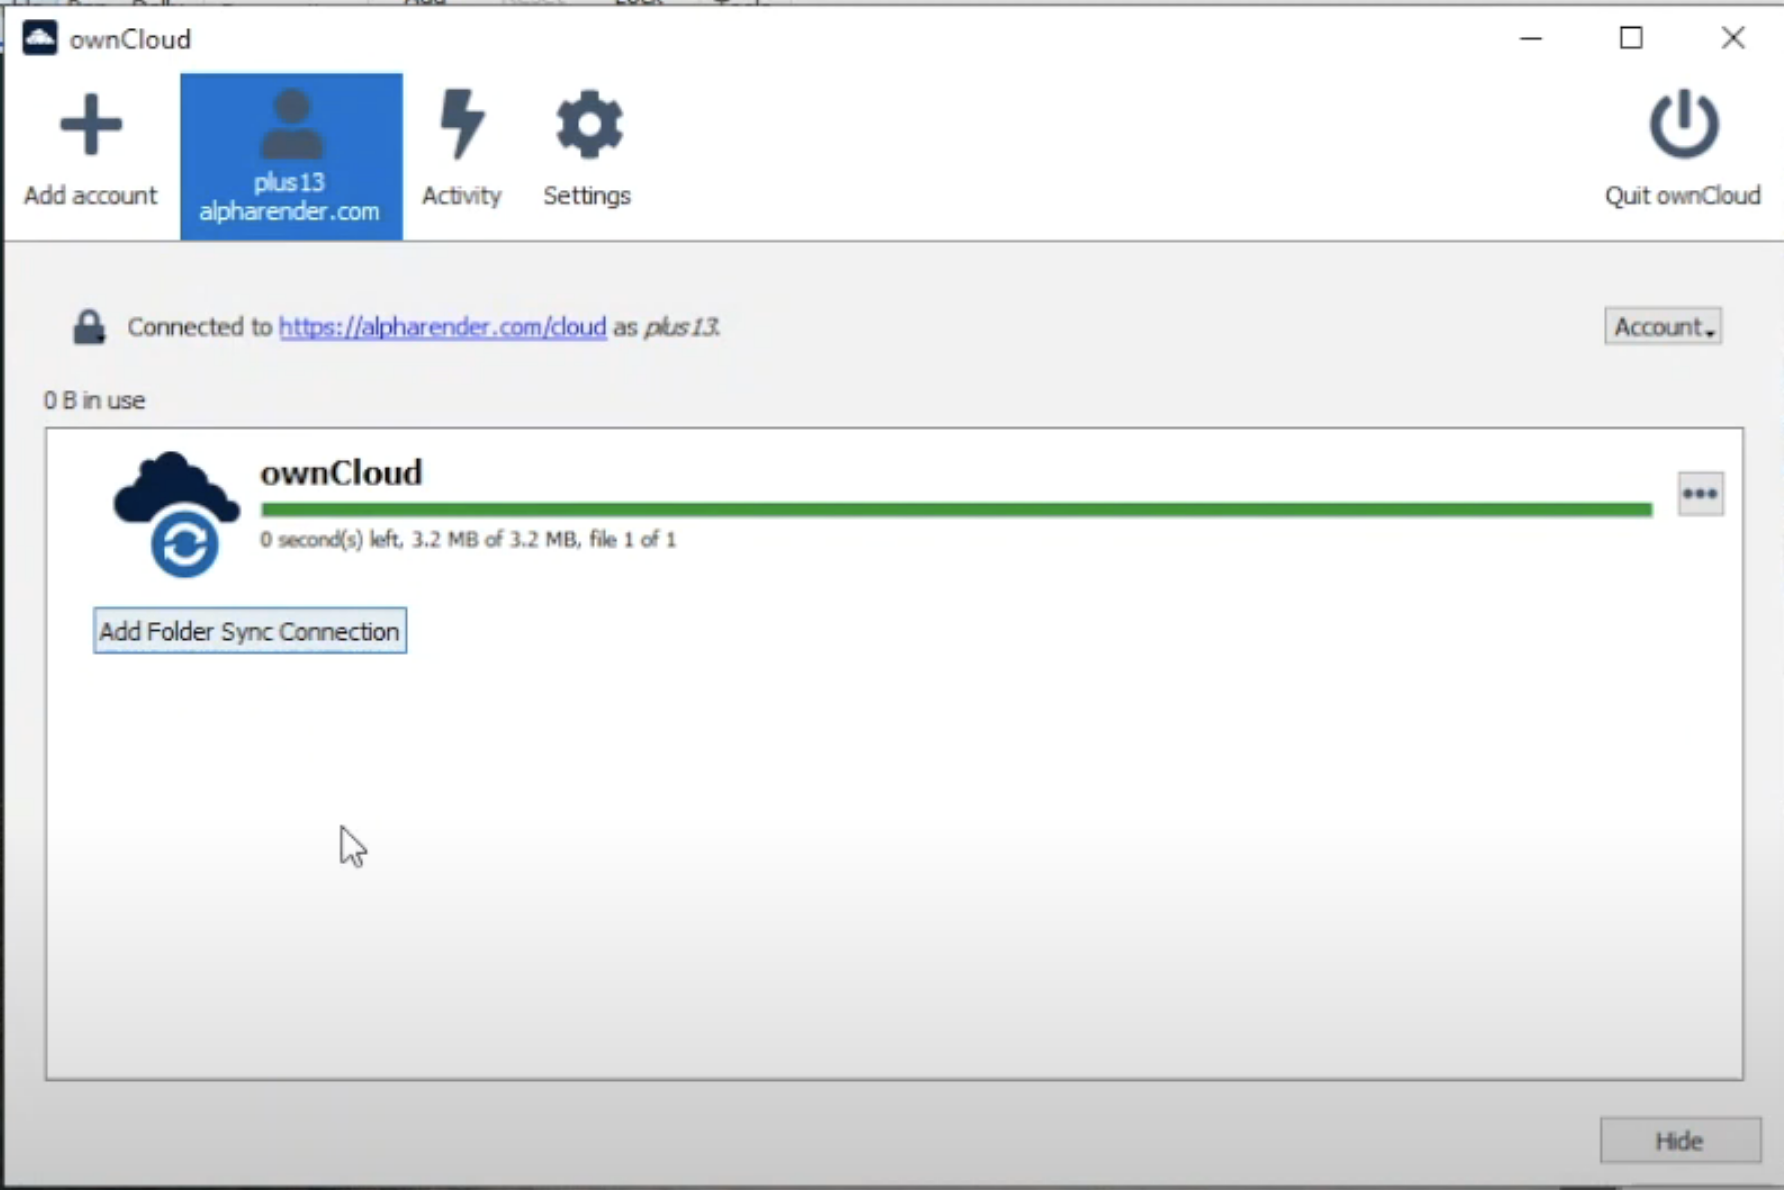This screenshot has height=1190, width=1784.
Task: Open the Activity lightning bolt tab
Action: [x=462, y=124]
